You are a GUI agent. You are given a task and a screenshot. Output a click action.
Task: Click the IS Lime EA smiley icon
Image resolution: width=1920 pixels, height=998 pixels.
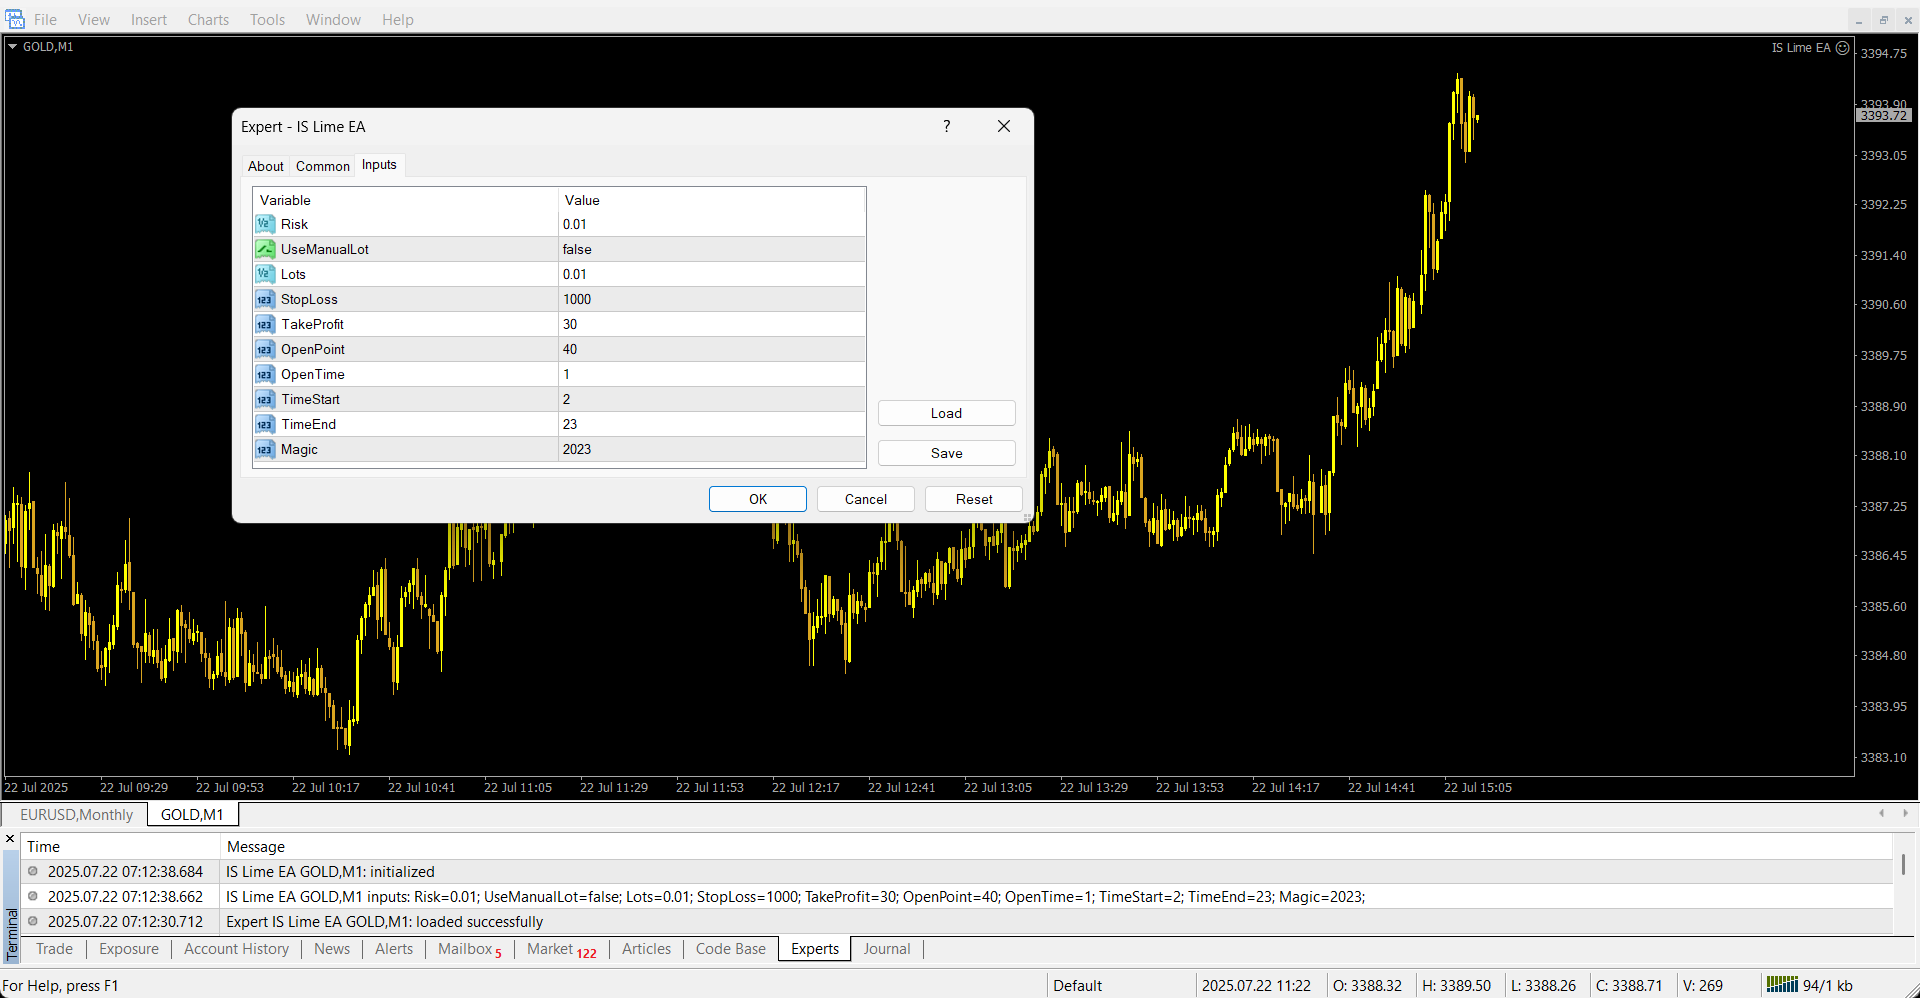click(x=1842, y=47)
